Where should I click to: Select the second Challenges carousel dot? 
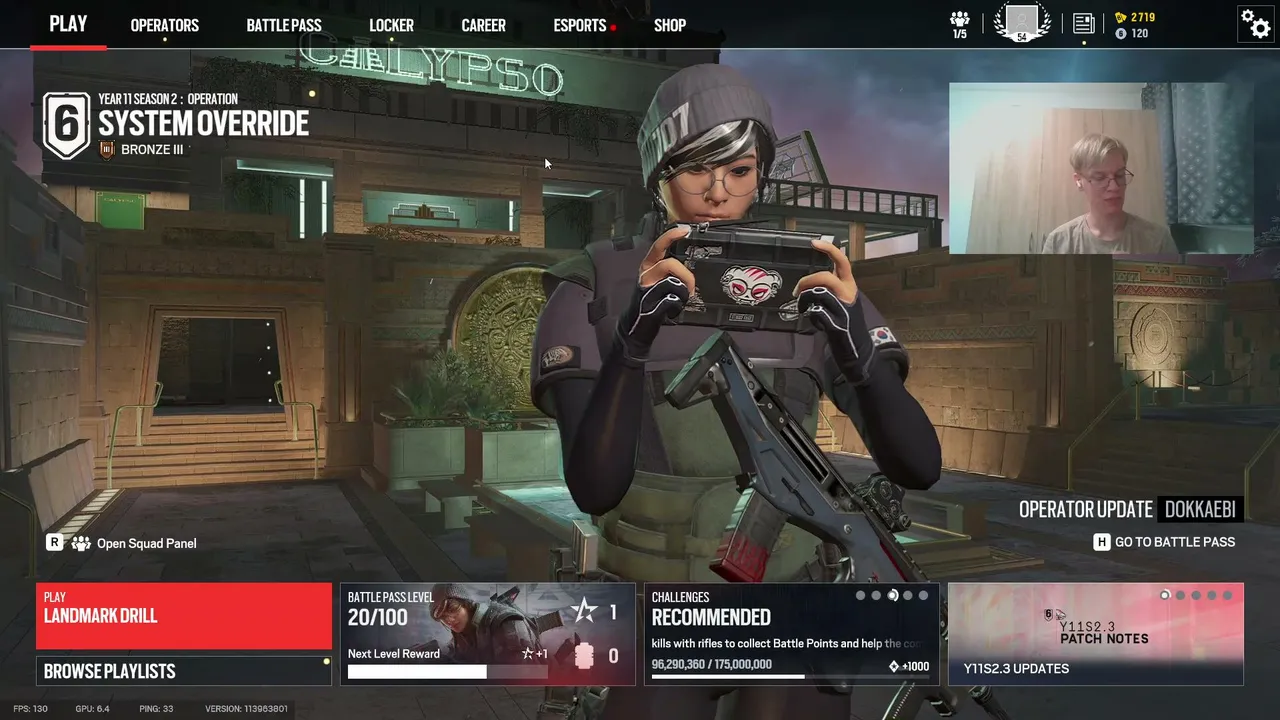coord(876,596)
